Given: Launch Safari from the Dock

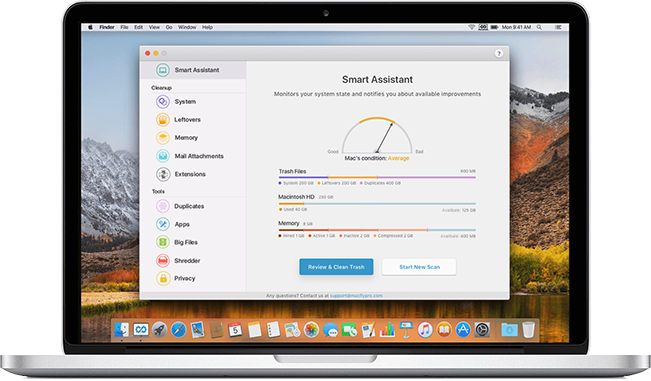Looking at the screenshot, I should [179, 330].
